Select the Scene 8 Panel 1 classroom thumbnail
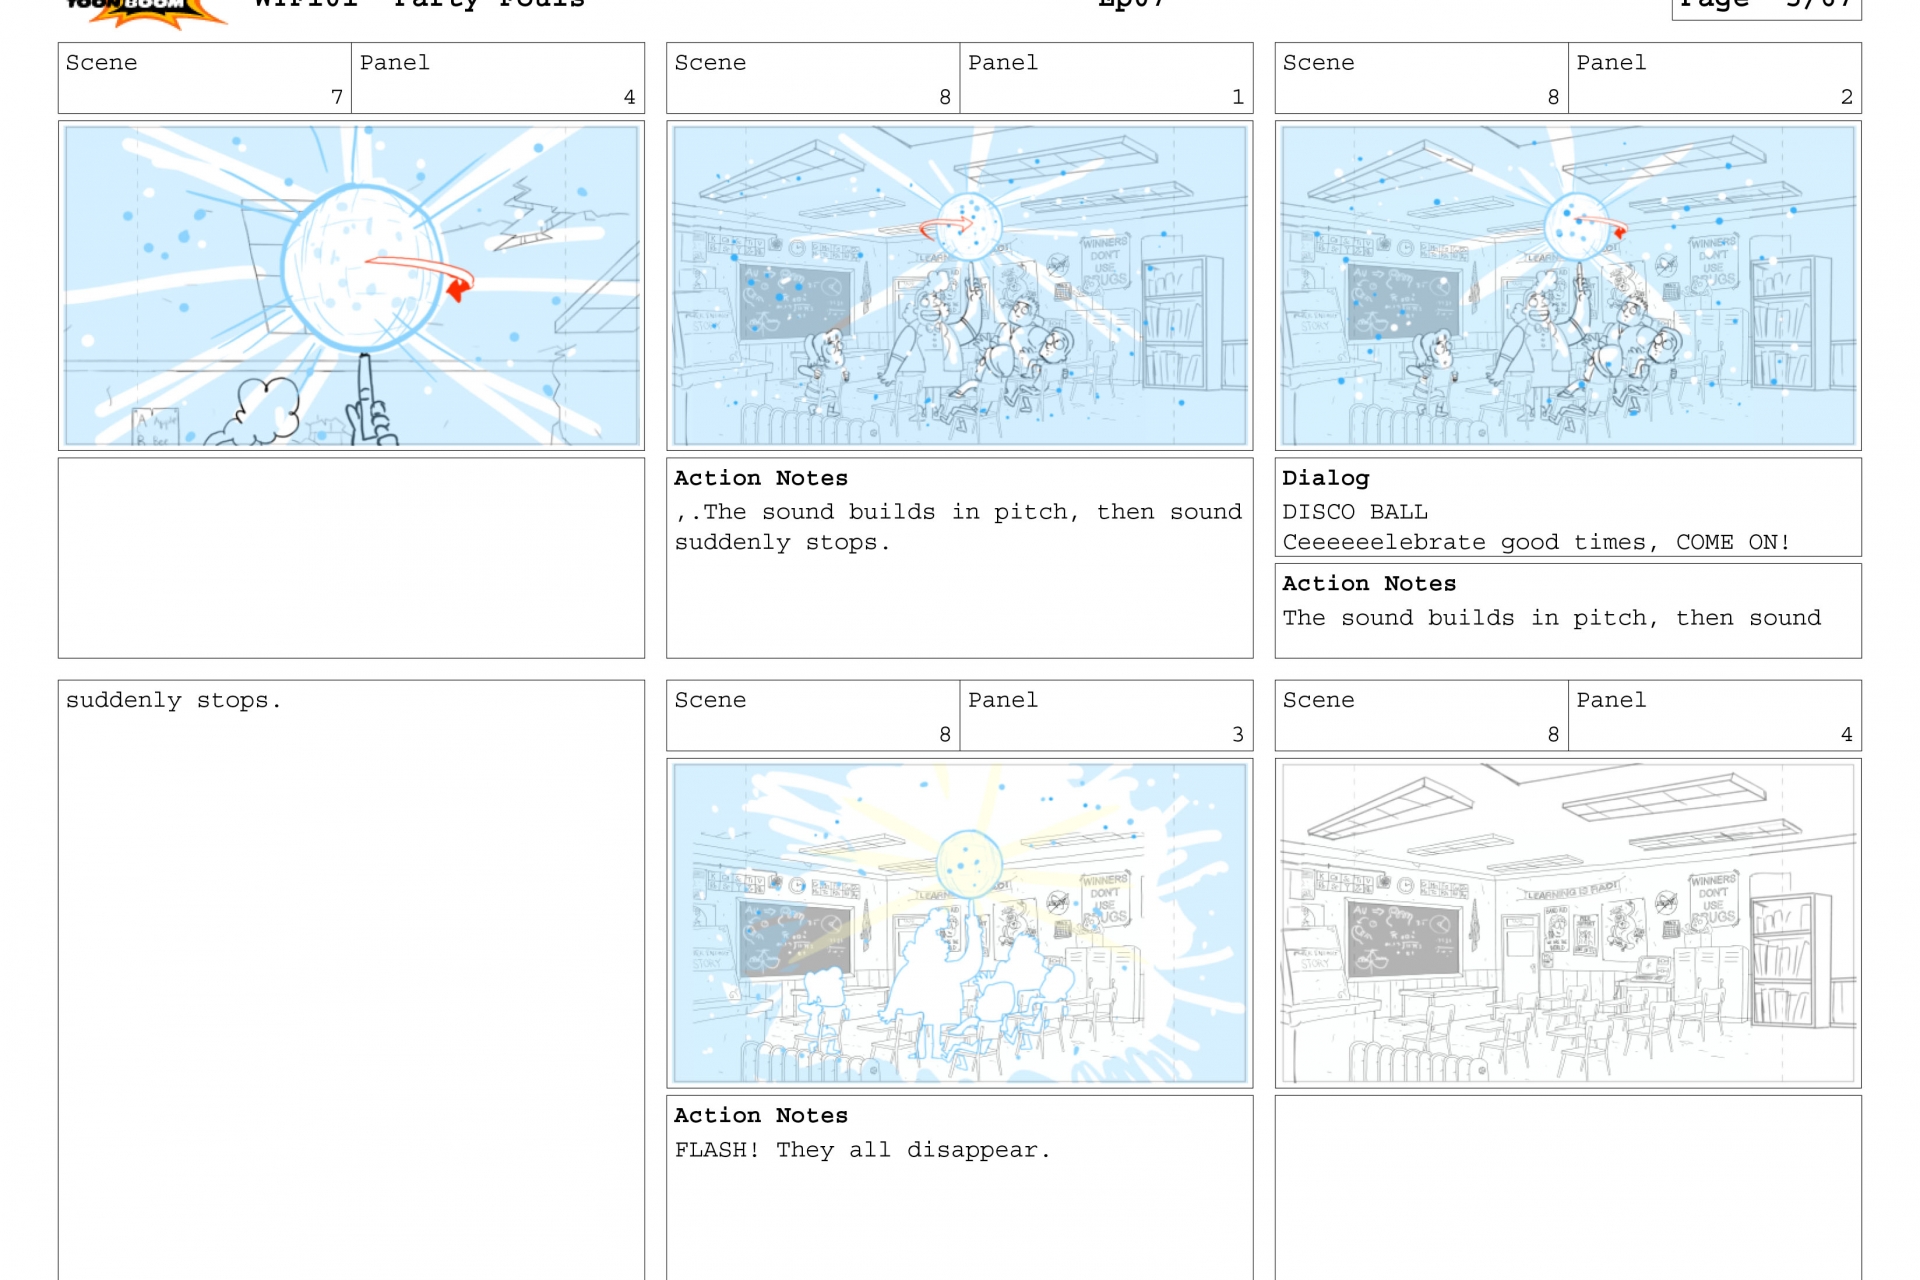 click(x=959, y=285)
